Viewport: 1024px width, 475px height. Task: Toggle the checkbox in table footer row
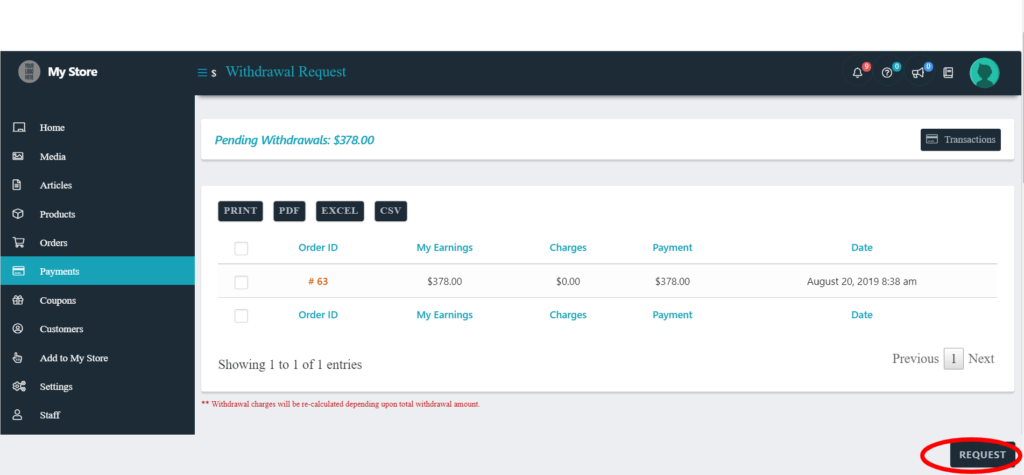(x=241, y=315)
